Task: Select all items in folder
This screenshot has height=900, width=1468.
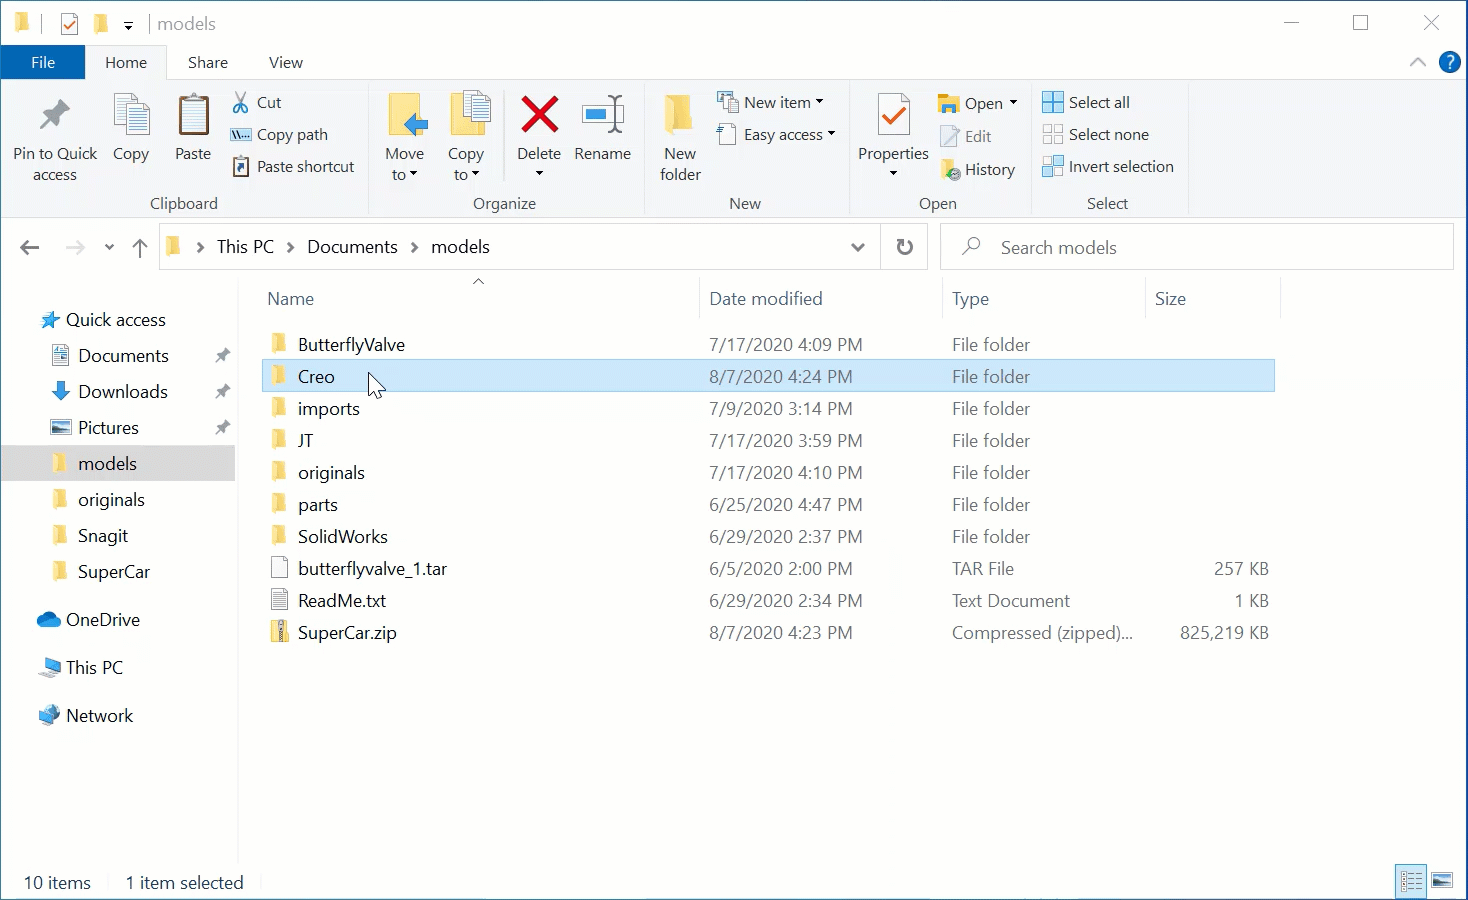Action: pos(1086,102)
